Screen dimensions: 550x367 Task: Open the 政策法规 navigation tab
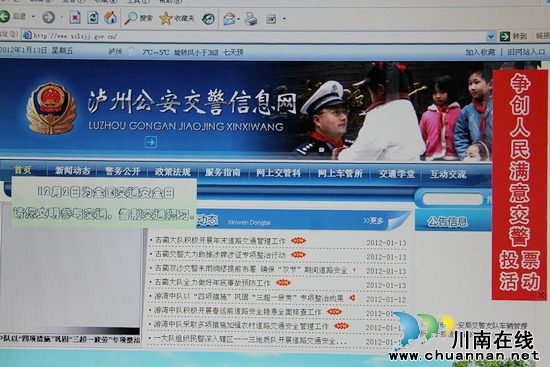tap(173, 172)
